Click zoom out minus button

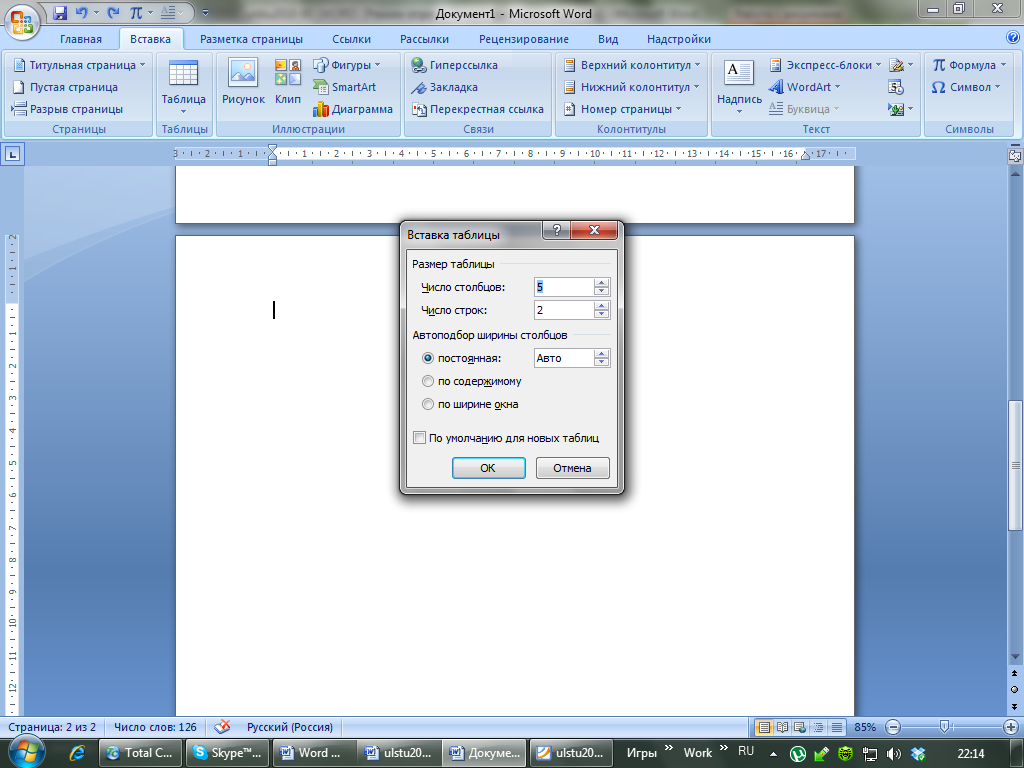pos(893,727)
